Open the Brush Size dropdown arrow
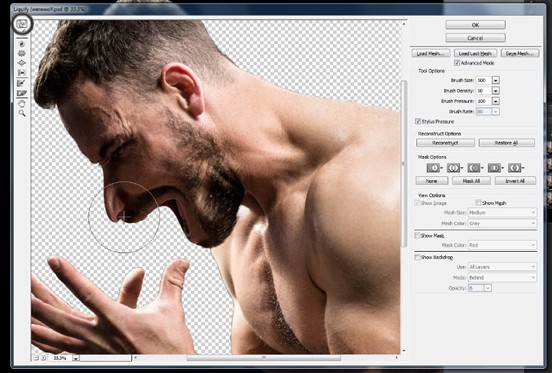The height and width of the screenshot is (373, 552). (x=496, y=80)
